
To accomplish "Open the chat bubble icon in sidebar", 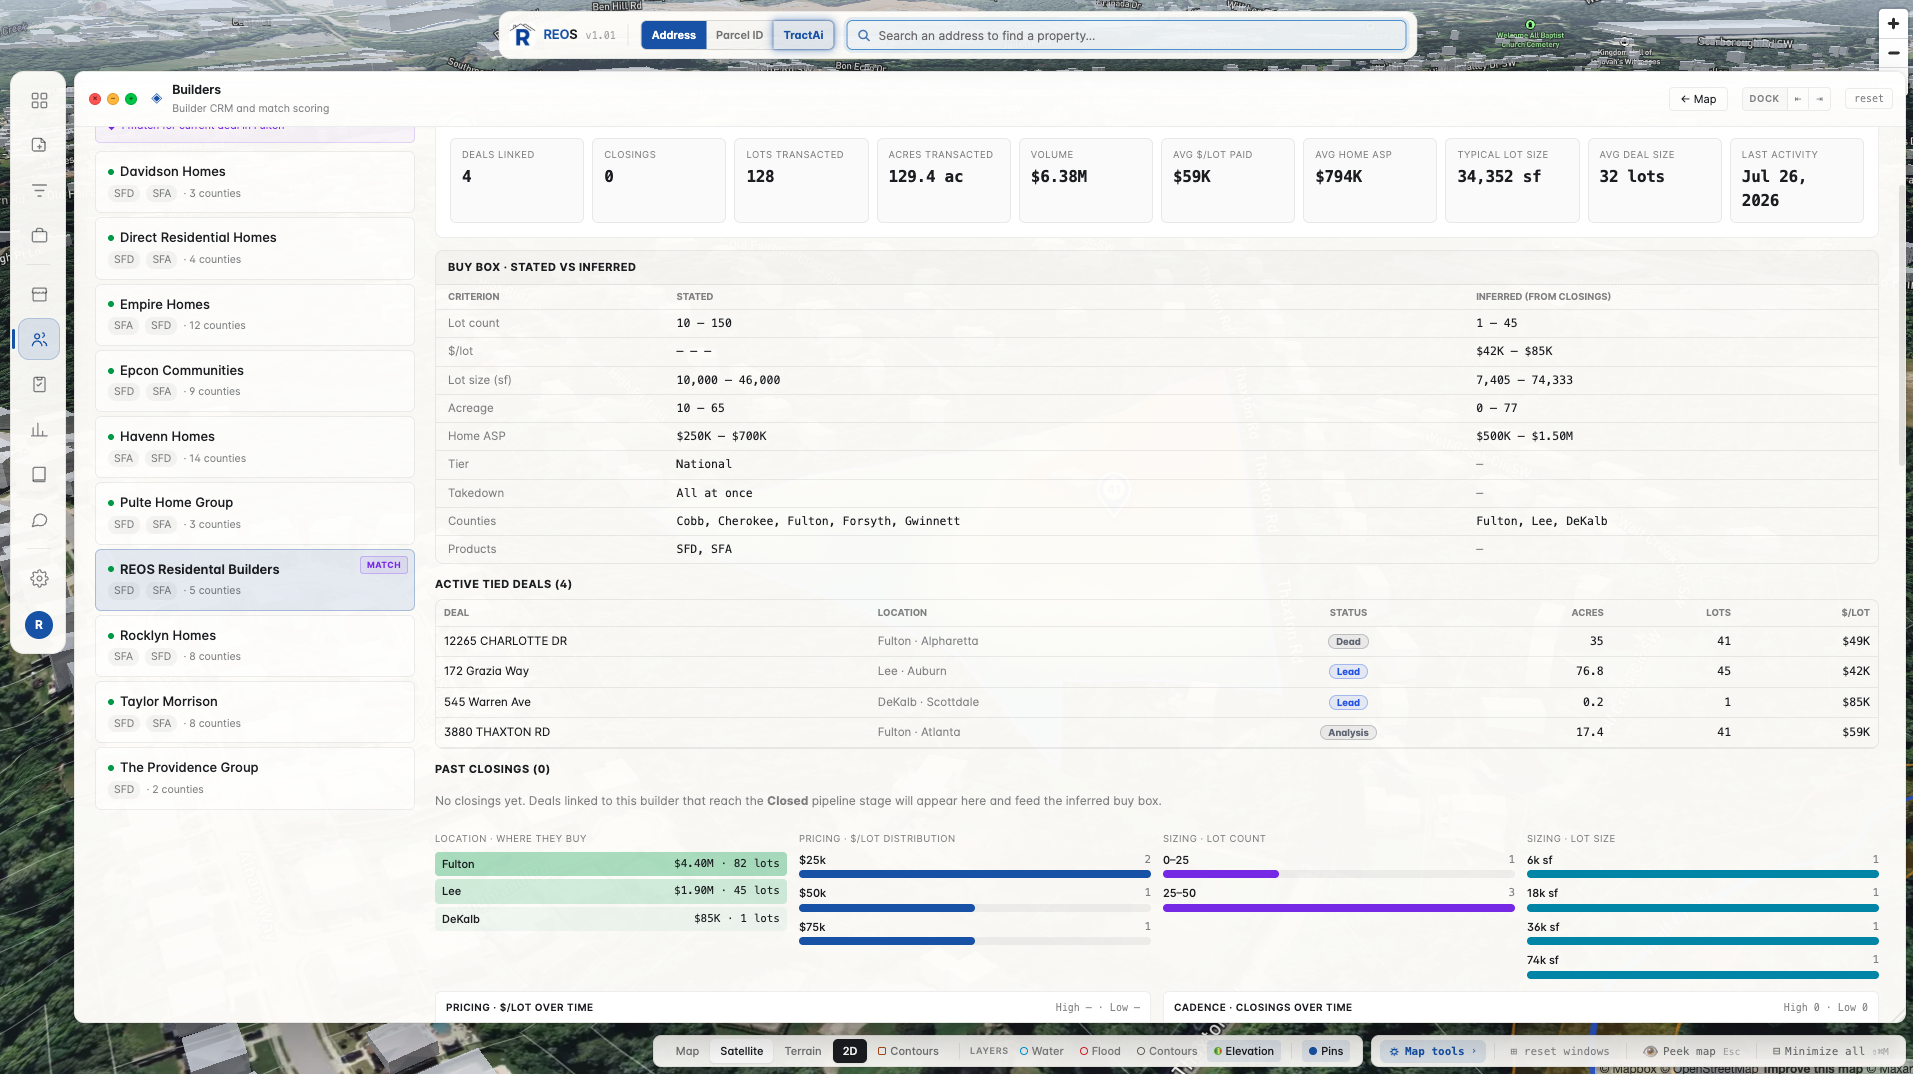I will [x=39, y=520].
